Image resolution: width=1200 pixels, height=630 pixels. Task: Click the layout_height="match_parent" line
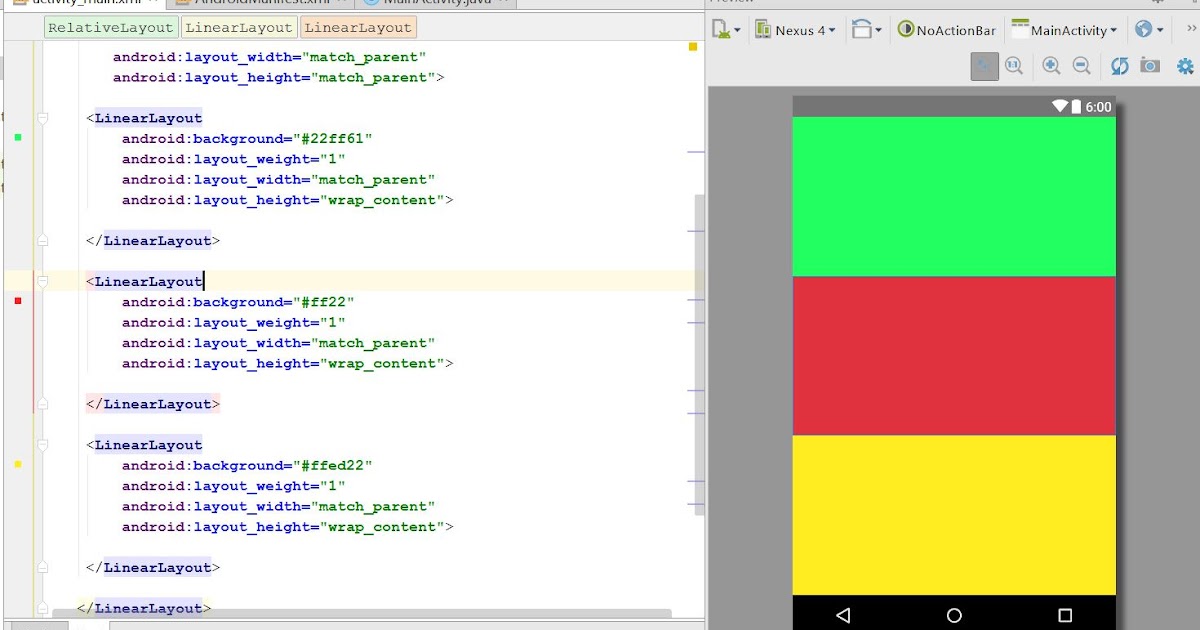tap(278, 77)
